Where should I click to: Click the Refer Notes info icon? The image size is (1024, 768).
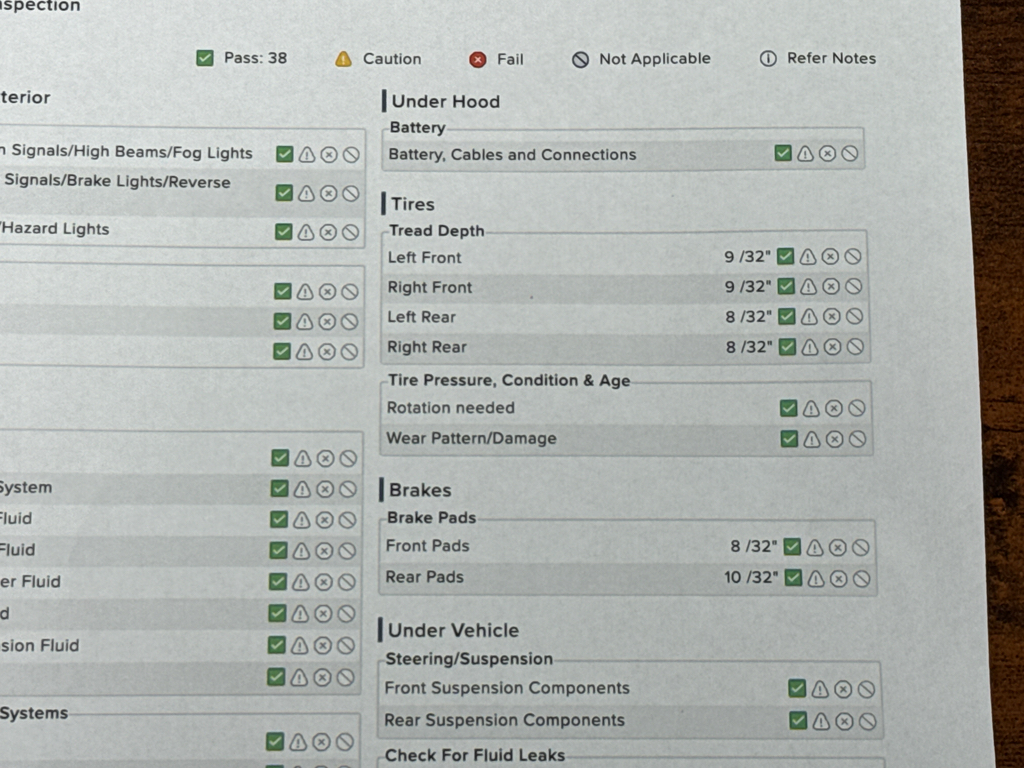[768, 58]
